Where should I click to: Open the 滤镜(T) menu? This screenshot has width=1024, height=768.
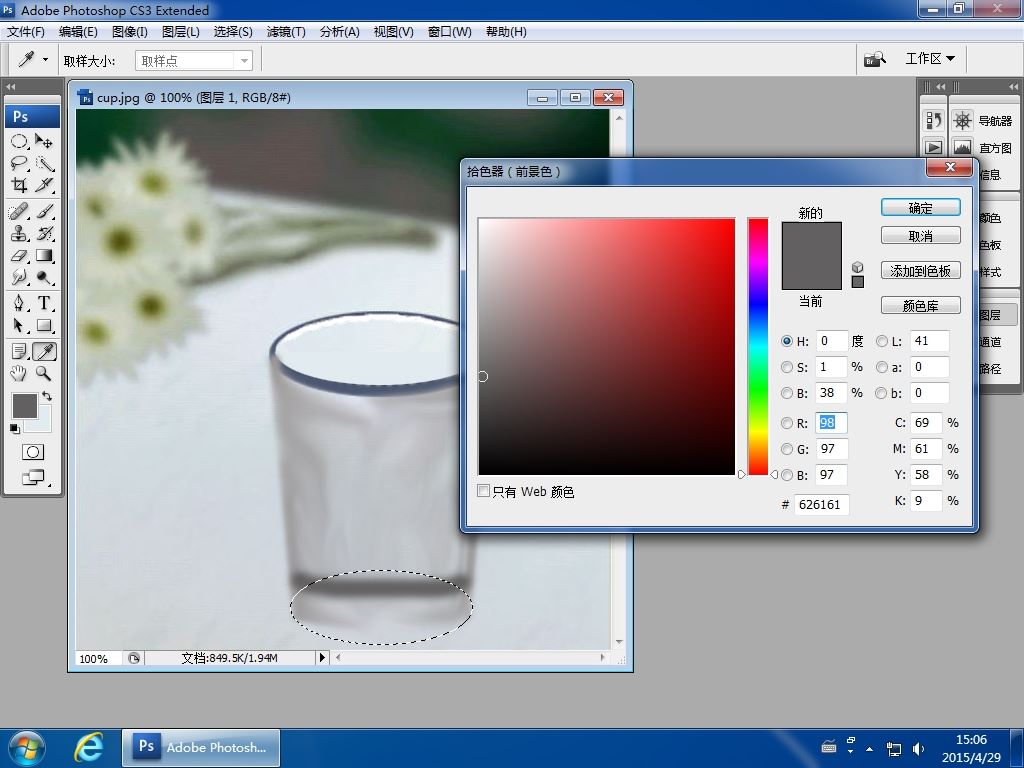(286, 31)
